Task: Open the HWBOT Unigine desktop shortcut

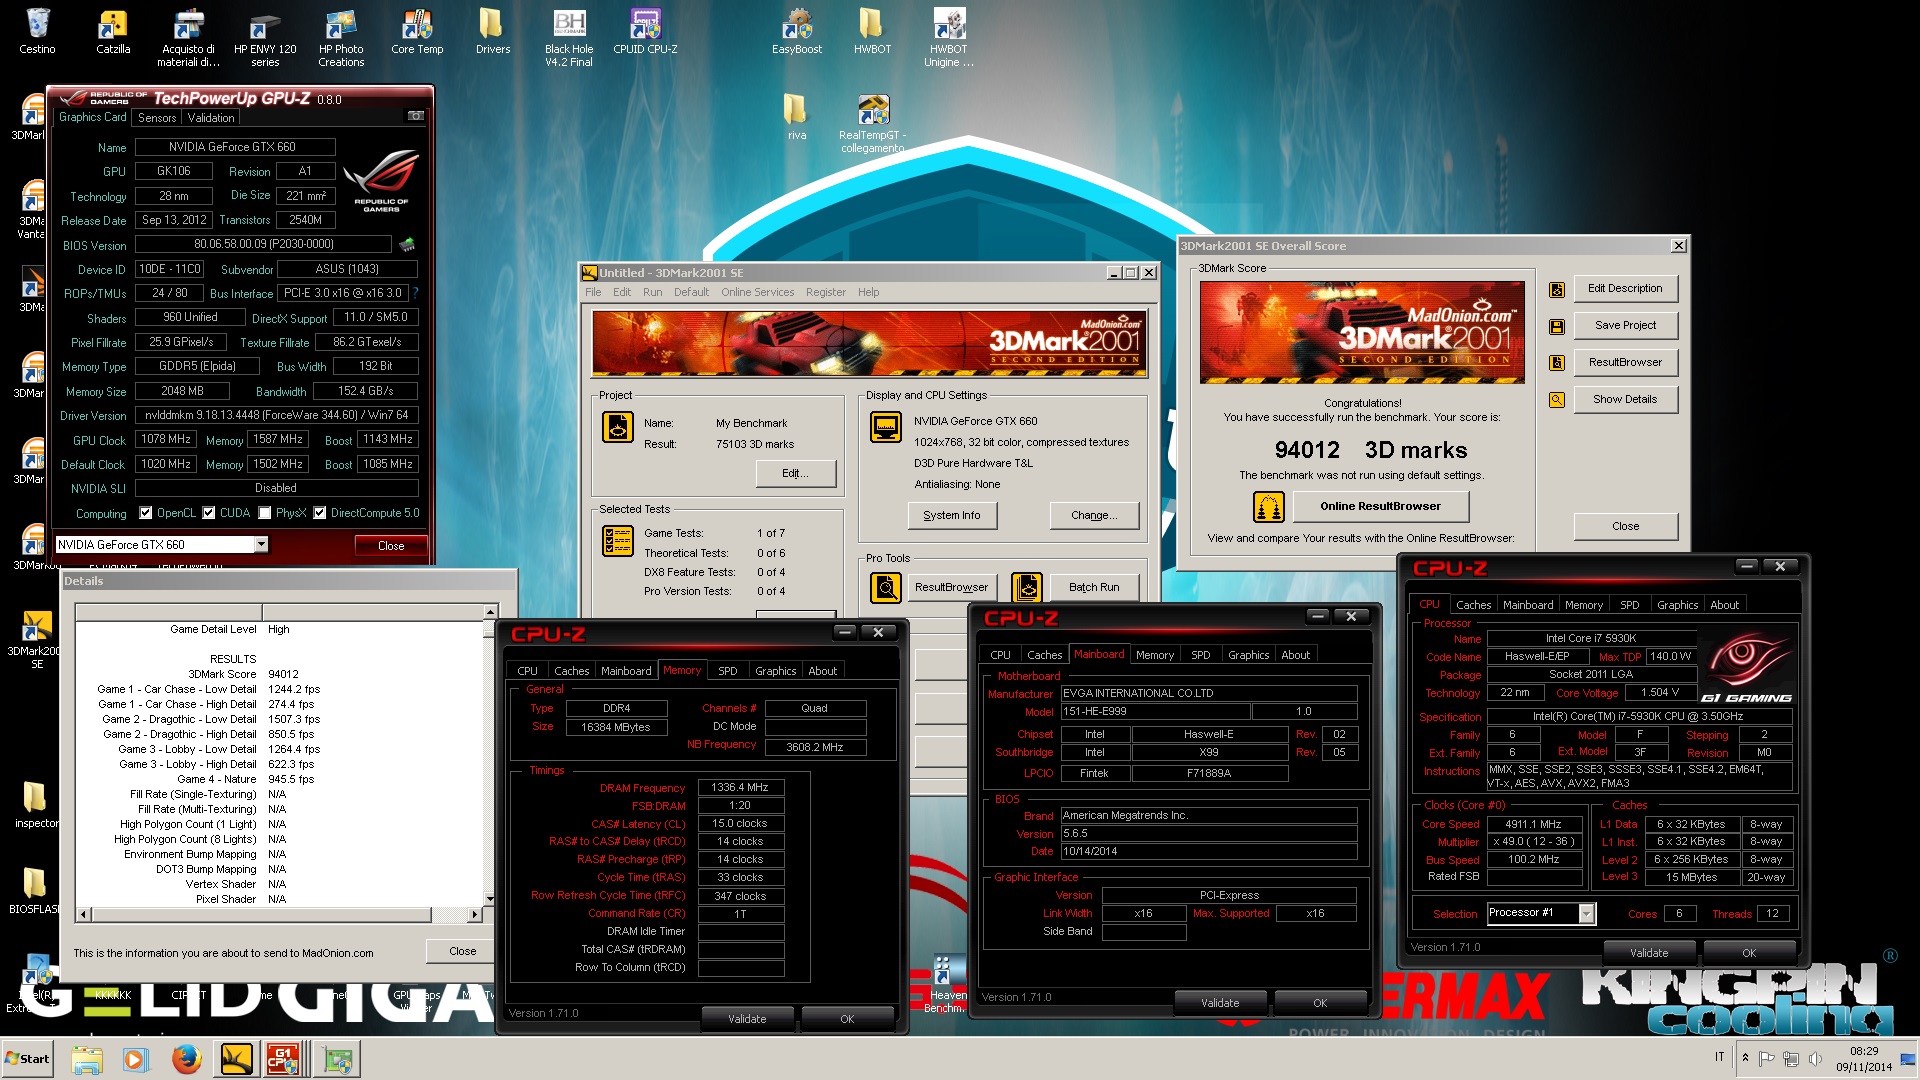Action: pyautogui.click(x=948, y=37)
